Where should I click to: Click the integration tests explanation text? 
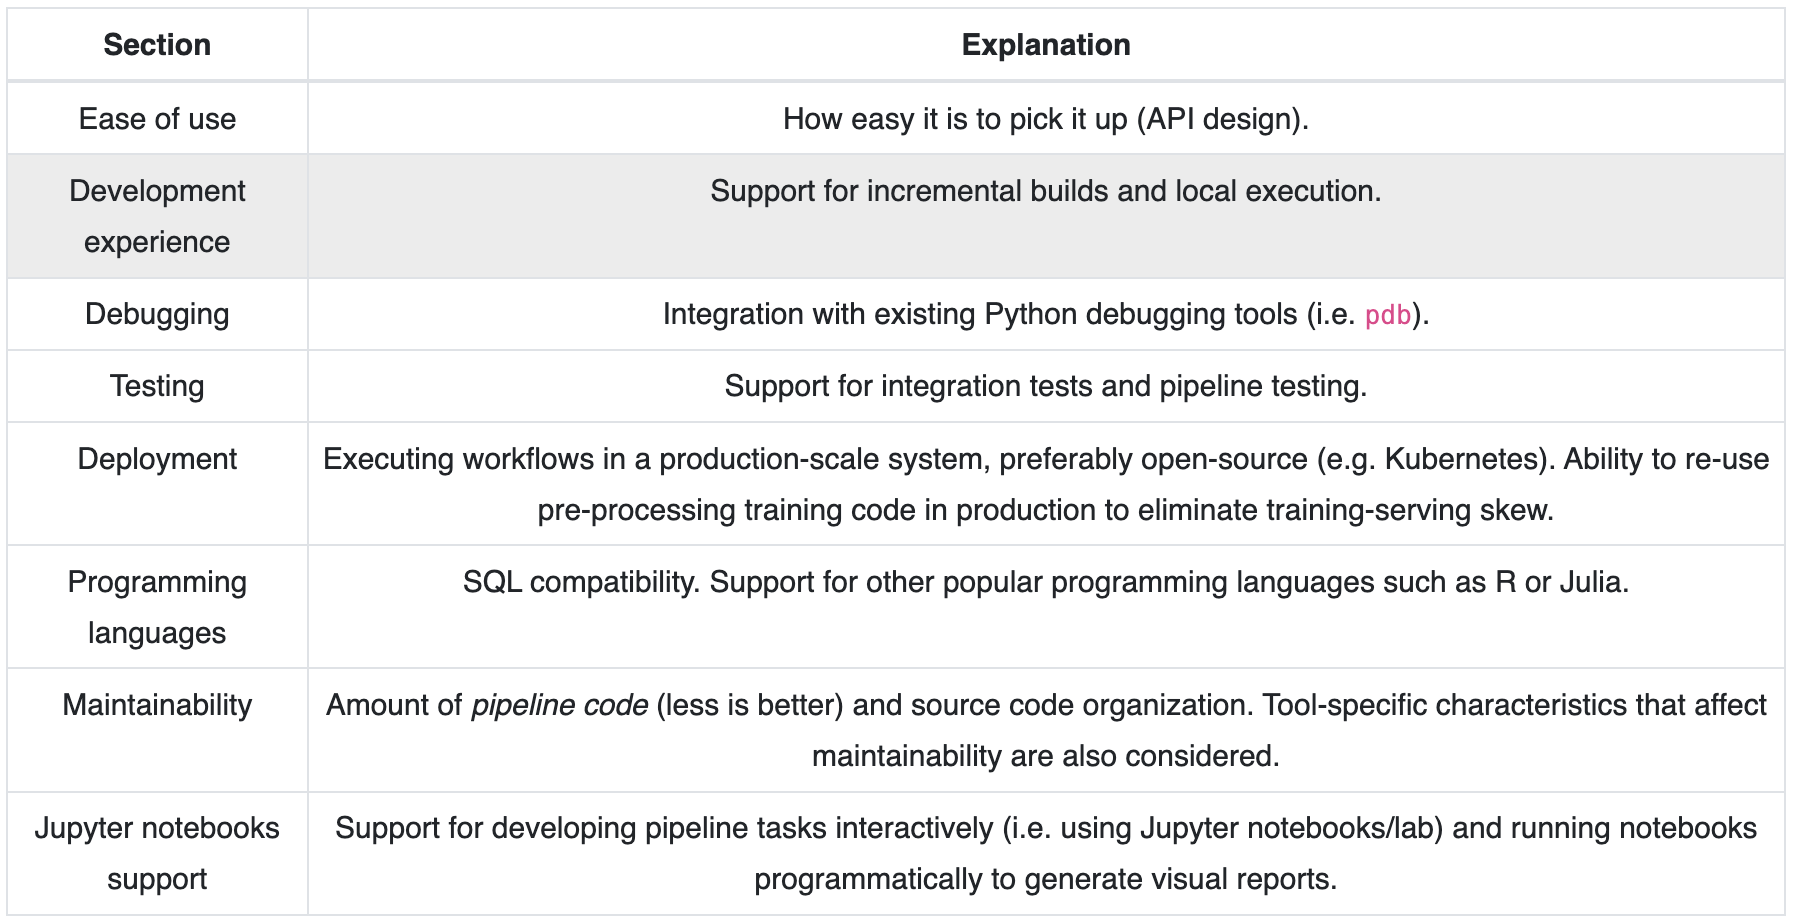[1045, 386]
